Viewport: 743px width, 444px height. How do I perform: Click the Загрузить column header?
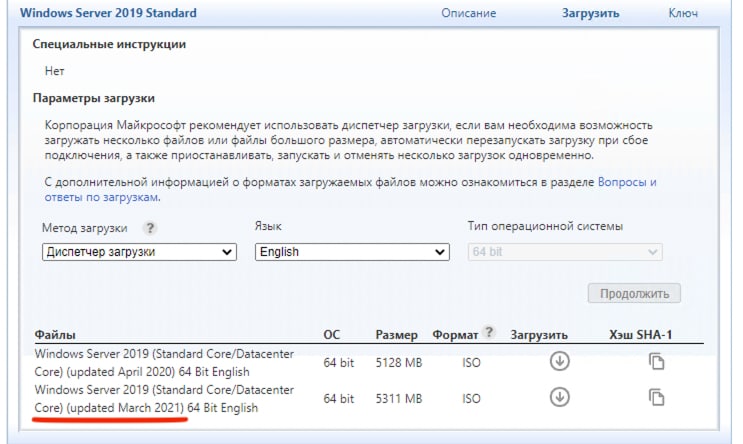pos(539,335)
